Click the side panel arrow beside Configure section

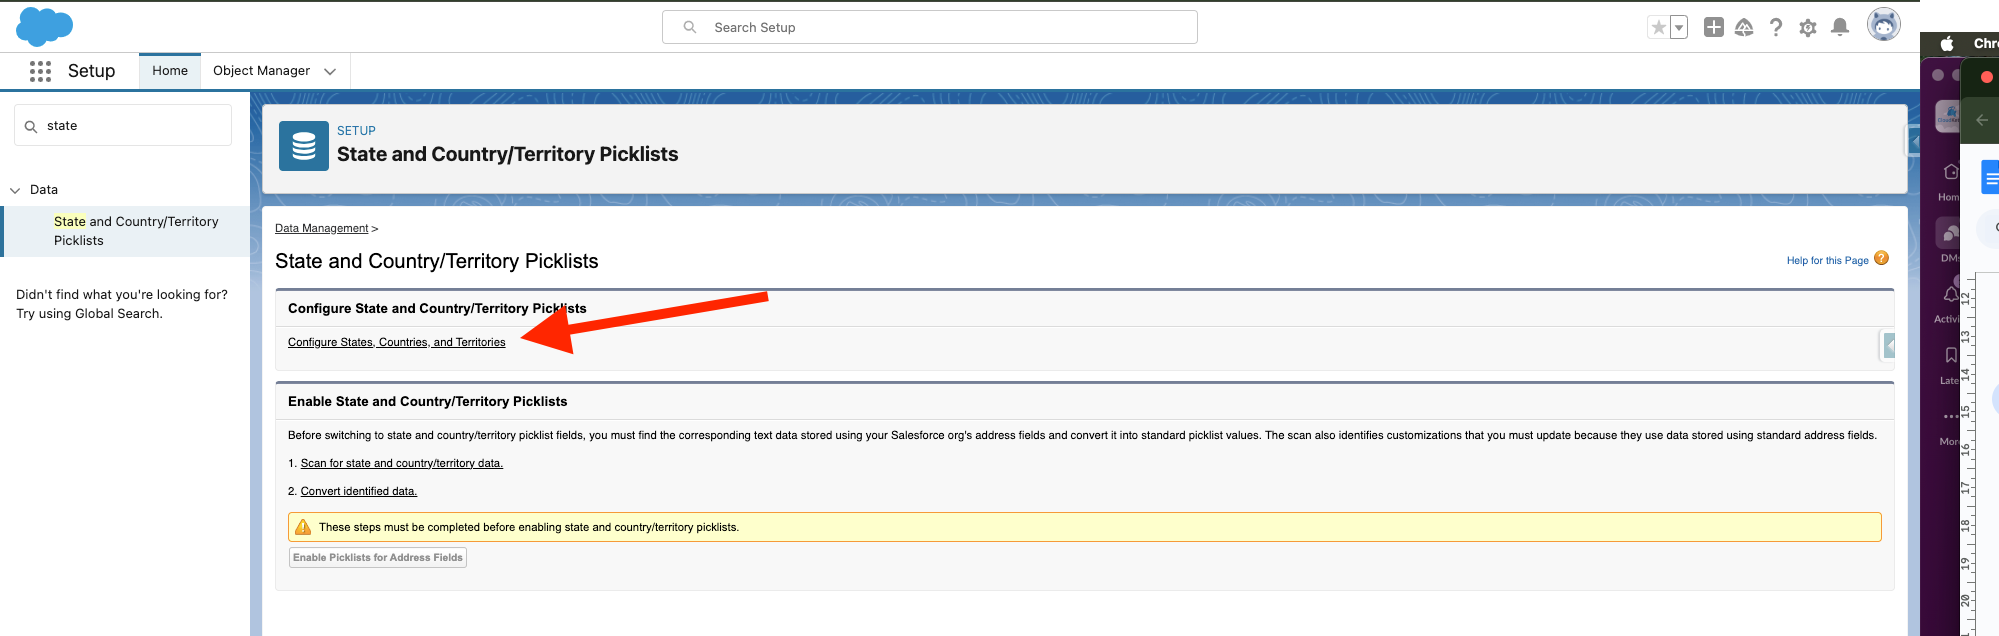[x=1888, y=345]
